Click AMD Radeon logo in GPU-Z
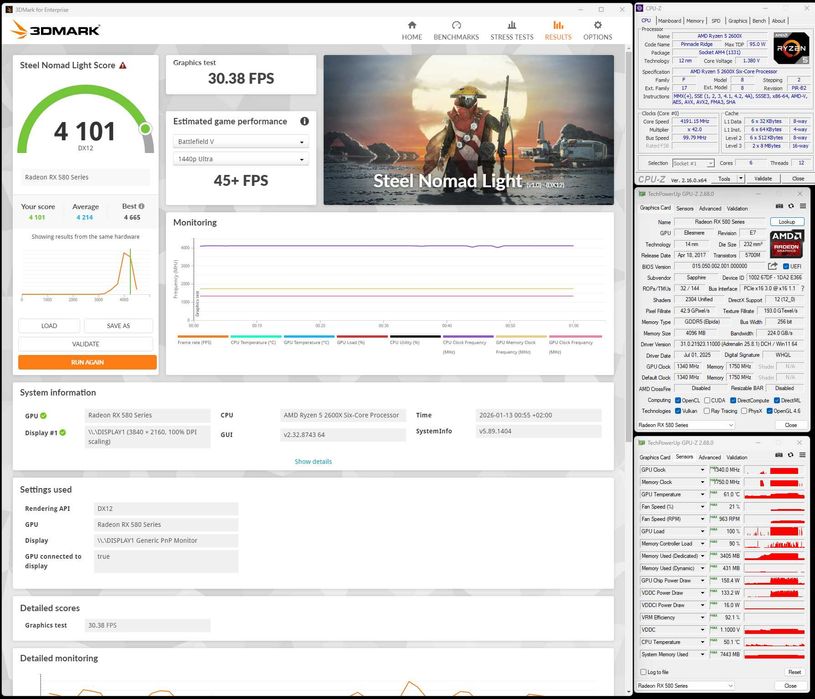Screen dimensions: 815x699 (x=786, y=243)
